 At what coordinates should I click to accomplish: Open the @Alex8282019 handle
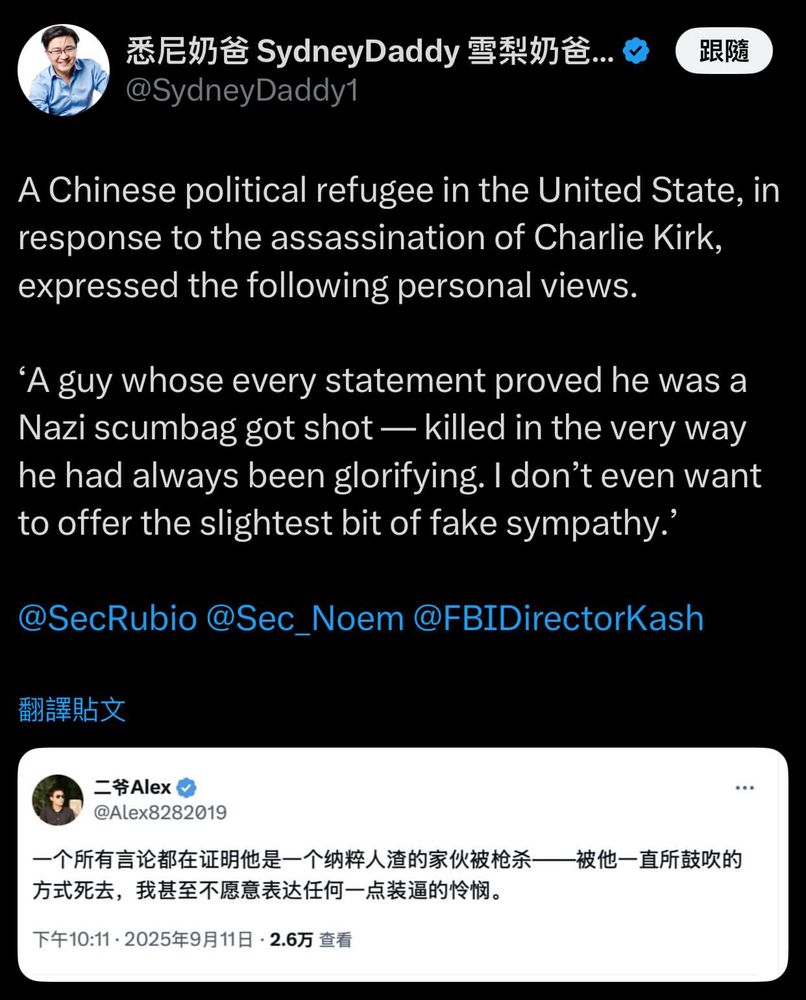160,812
